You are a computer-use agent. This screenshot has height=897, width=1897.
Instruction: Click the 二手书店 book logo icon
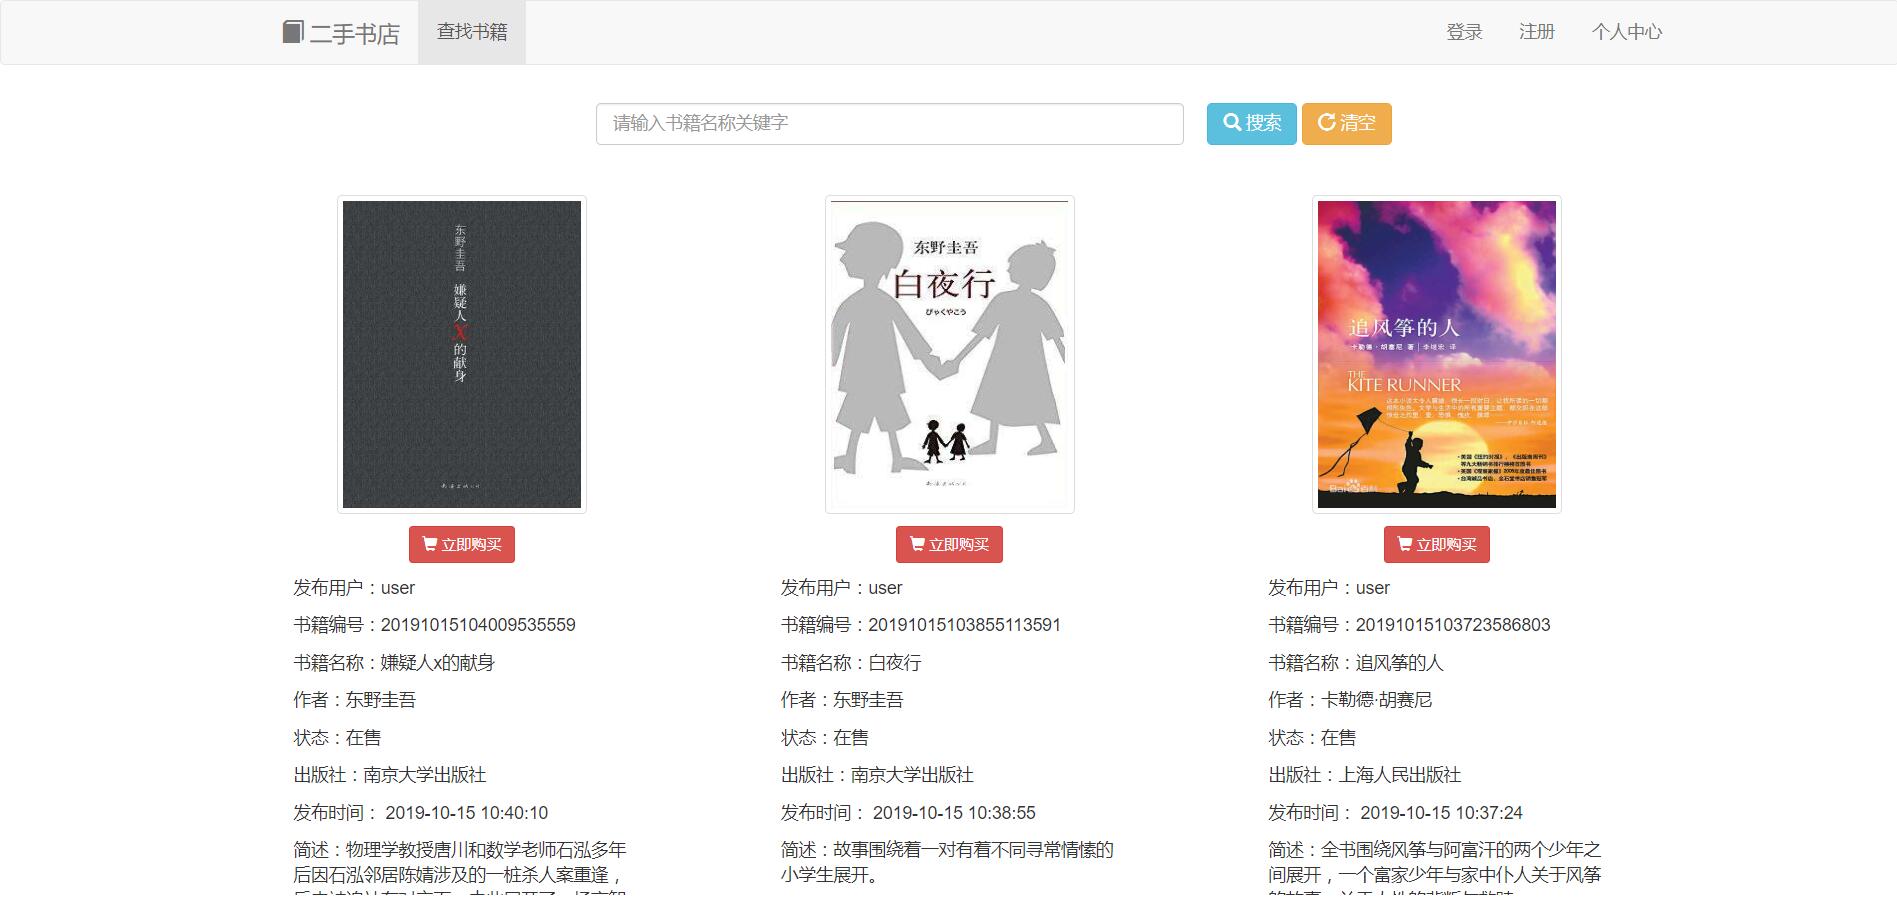[x=292, y=32]
